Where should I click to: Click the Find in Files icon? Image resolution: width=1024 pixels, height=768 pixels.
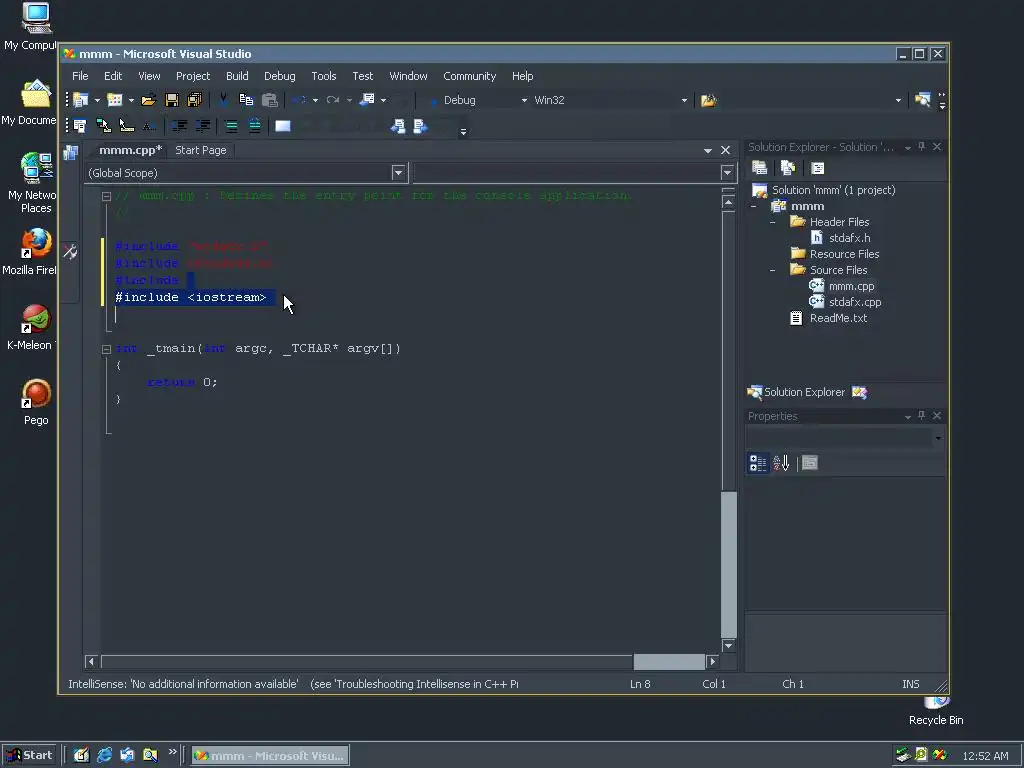pyautogui.click(x=709, y=100)
